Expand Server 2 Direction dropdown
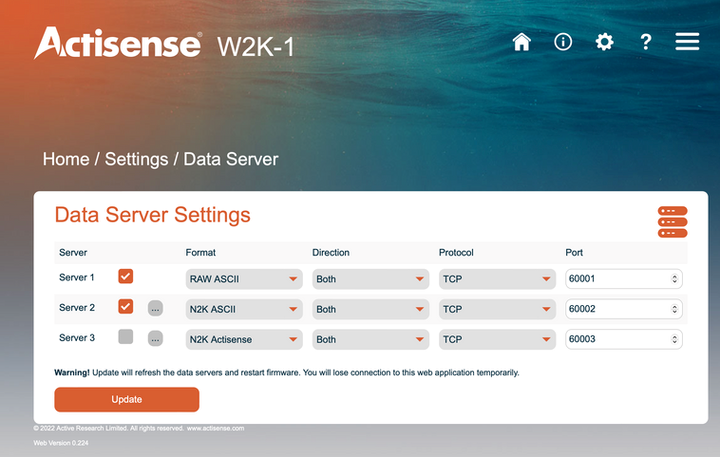This screenshot has height=457, width=720. point(371,309)
